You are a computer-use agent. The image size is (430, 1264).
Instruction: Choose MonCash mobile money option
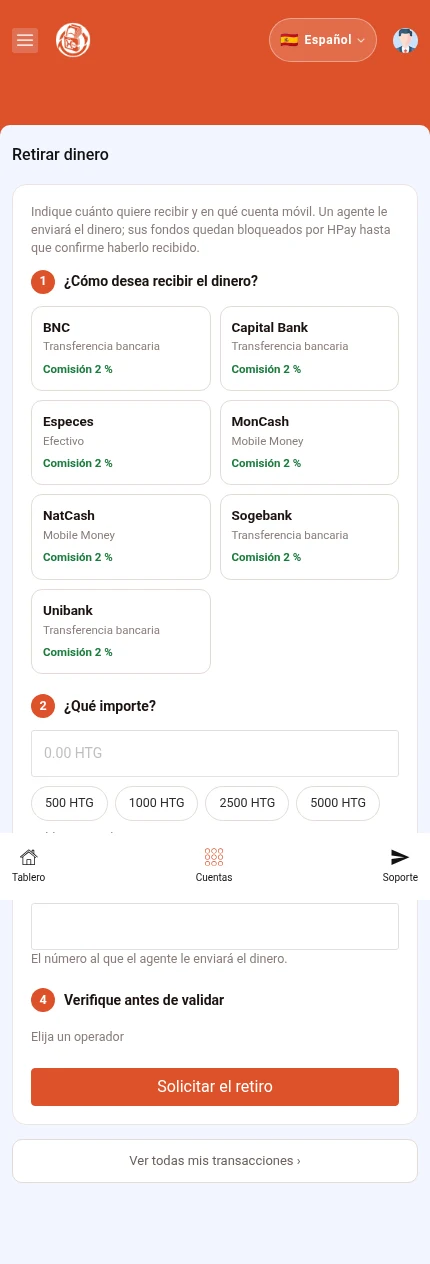point(309,443)
